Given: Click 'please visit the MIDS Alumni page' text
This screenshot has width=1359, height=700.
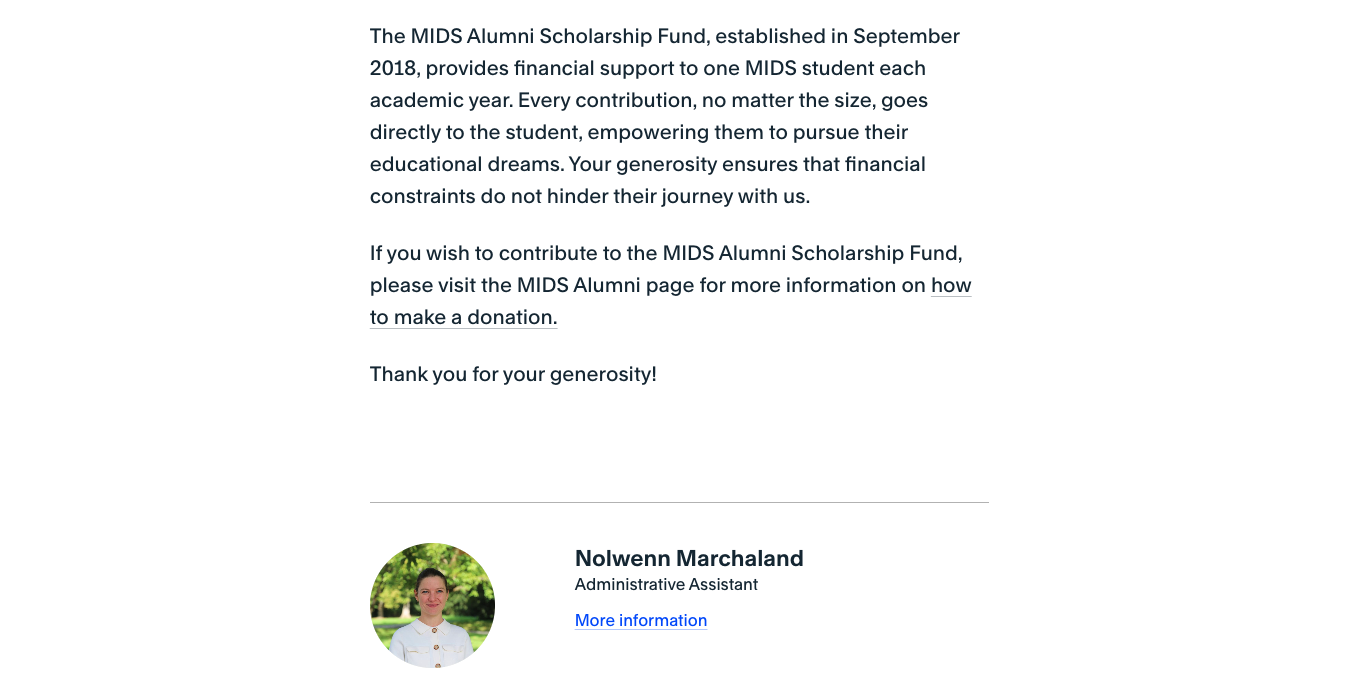Looking at the screenshot, I should 532,285.
